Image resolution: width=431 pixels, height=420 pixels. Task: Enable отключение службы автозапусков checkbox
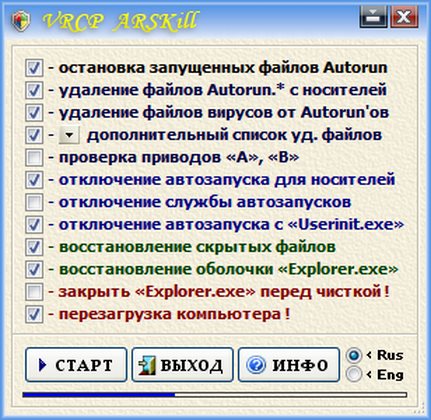34,202
